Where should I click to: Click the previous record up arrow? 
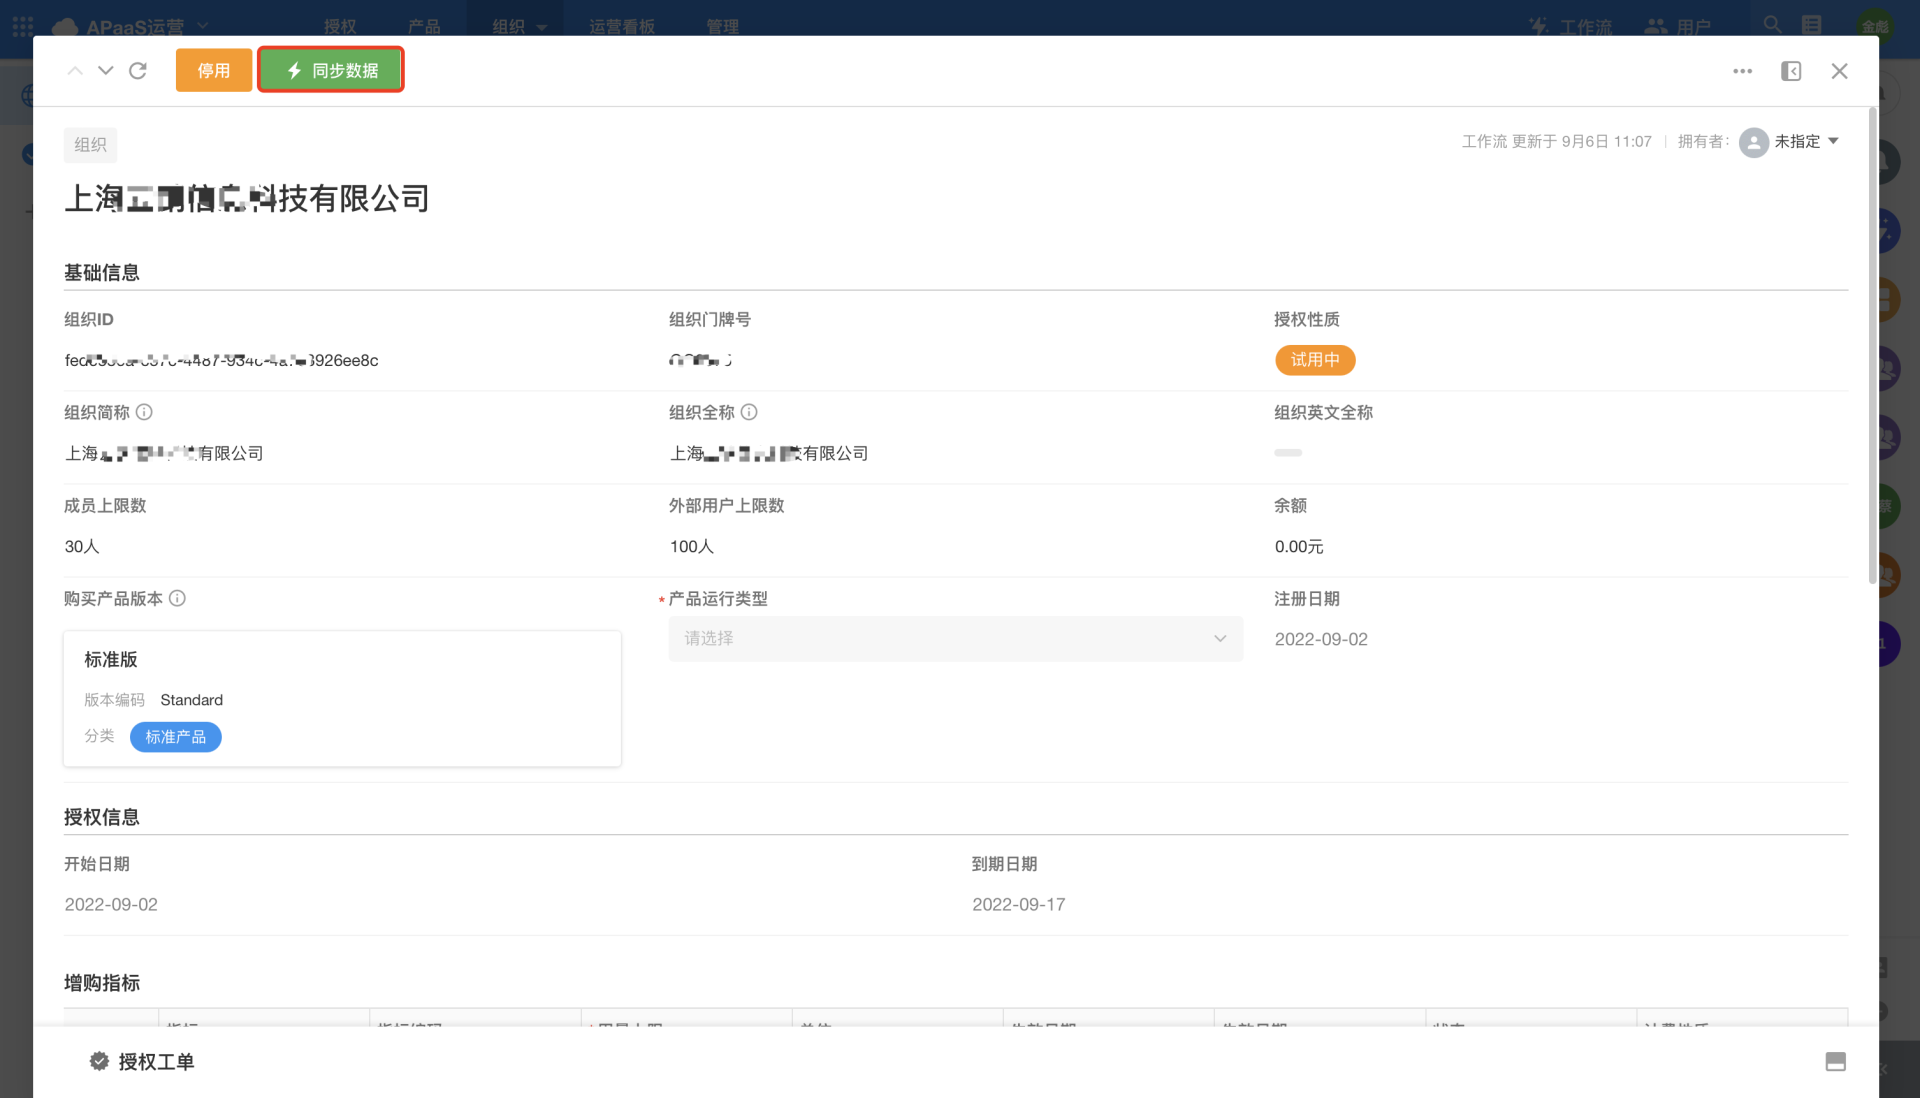[x=75, y=71]
